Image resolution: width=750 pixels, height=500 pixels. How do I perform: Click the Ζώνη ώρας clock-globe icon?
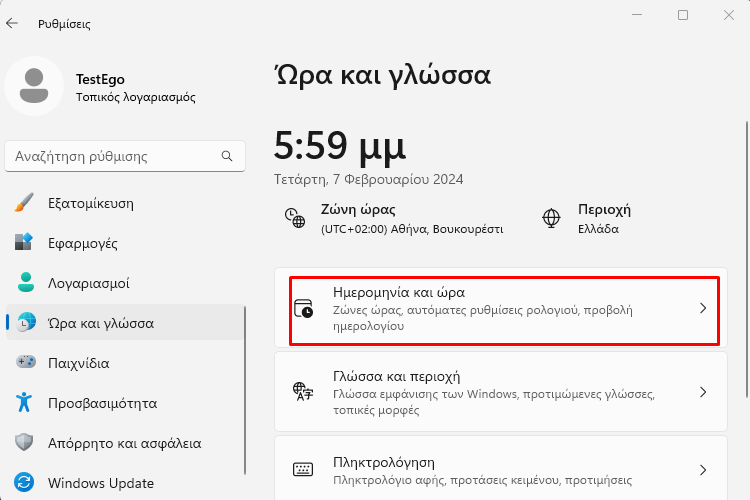point(295,218)
